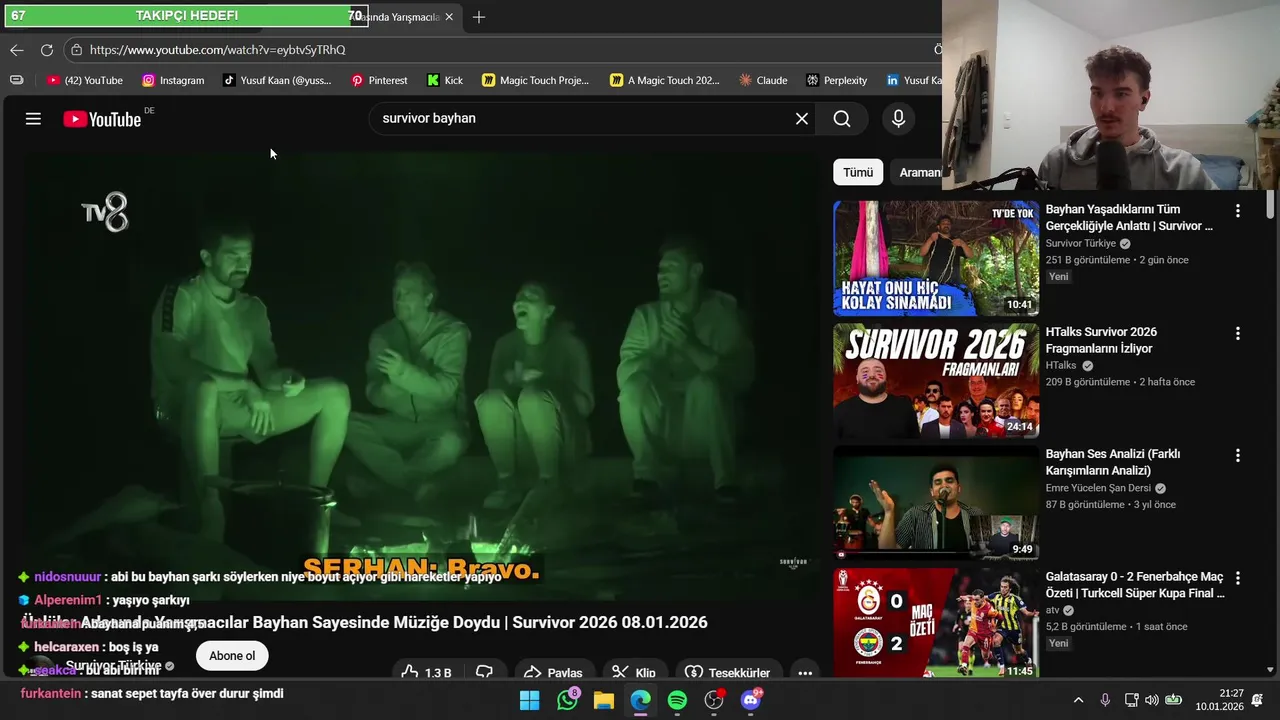The height and width of the screenshot is (720, 1280).
Task: Open the Windows Start menu
Action: click(x=530, y=700)
